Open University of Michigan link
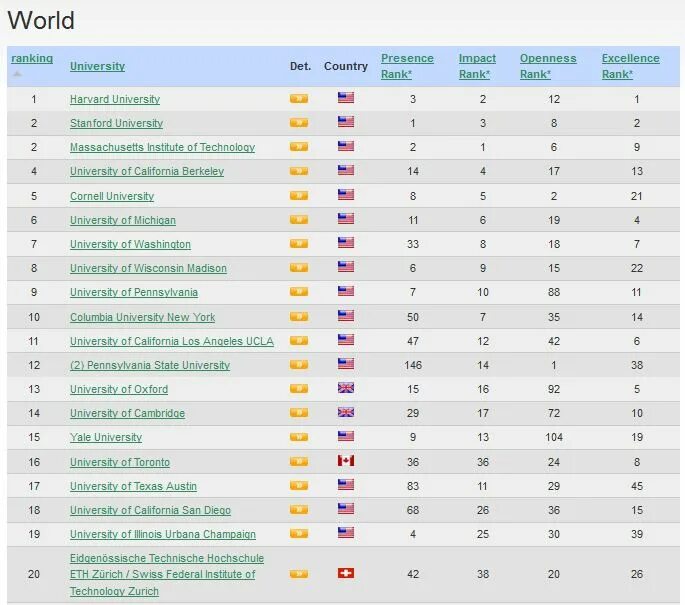 [123, 220]
